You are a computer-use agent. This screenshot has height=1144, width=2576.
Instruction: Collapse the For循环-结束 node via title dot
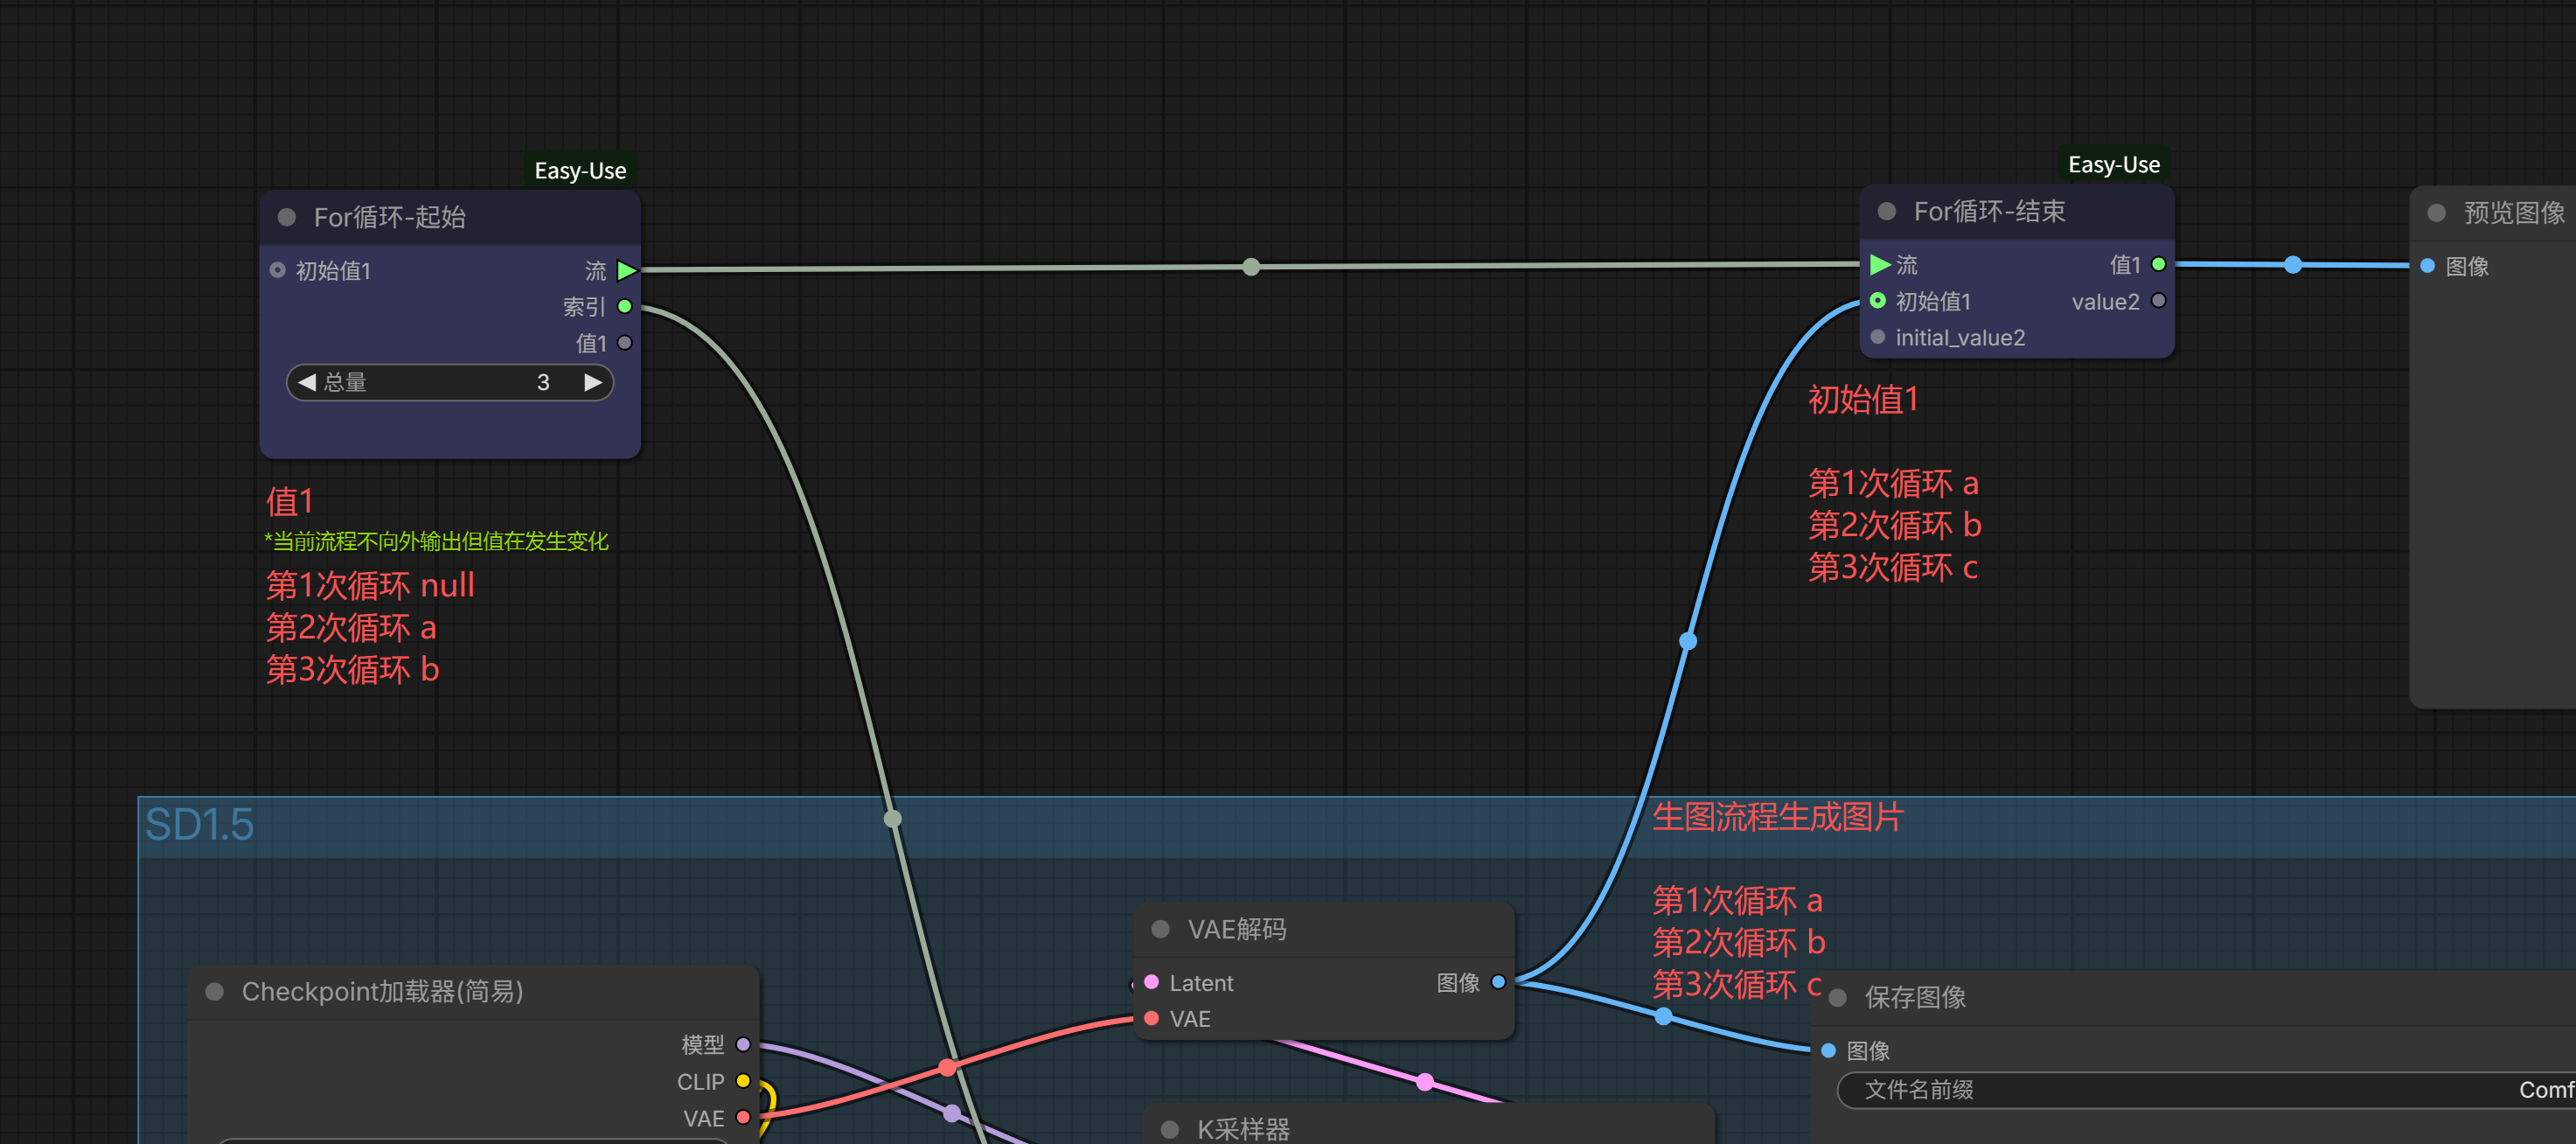[x=1887, y=211]
